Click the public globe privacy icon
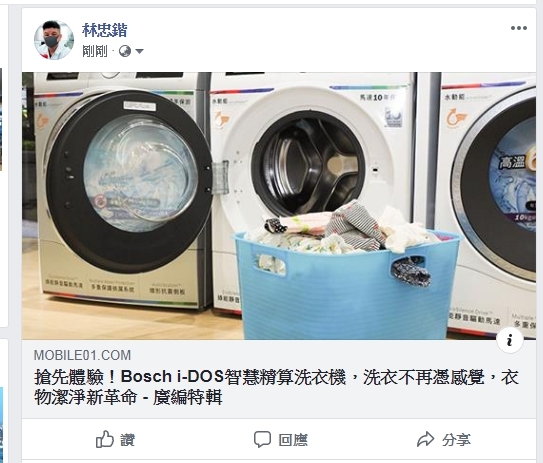Image resolution: width=543 pixels, height=463 pixels. click(x=125, y=51)
